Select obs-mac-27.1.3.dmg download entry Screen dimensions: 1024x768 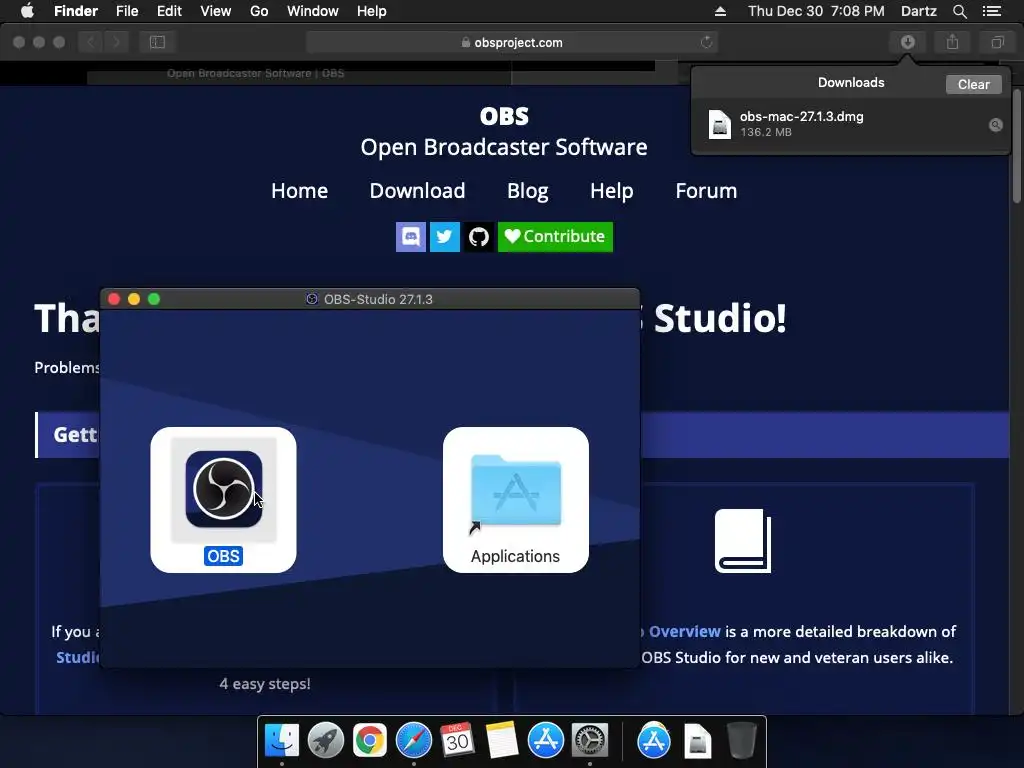click(850, 124)
